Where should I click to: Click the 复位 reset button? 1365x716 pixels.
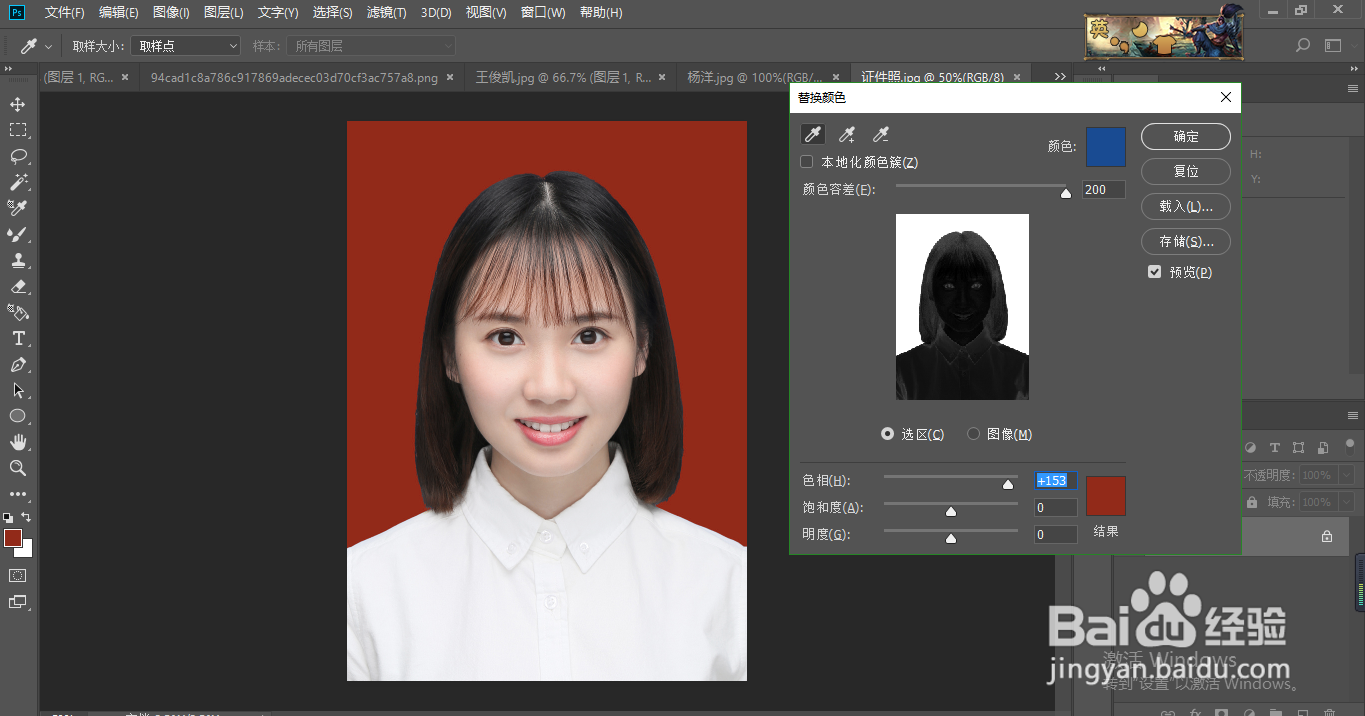[1185, 171]
